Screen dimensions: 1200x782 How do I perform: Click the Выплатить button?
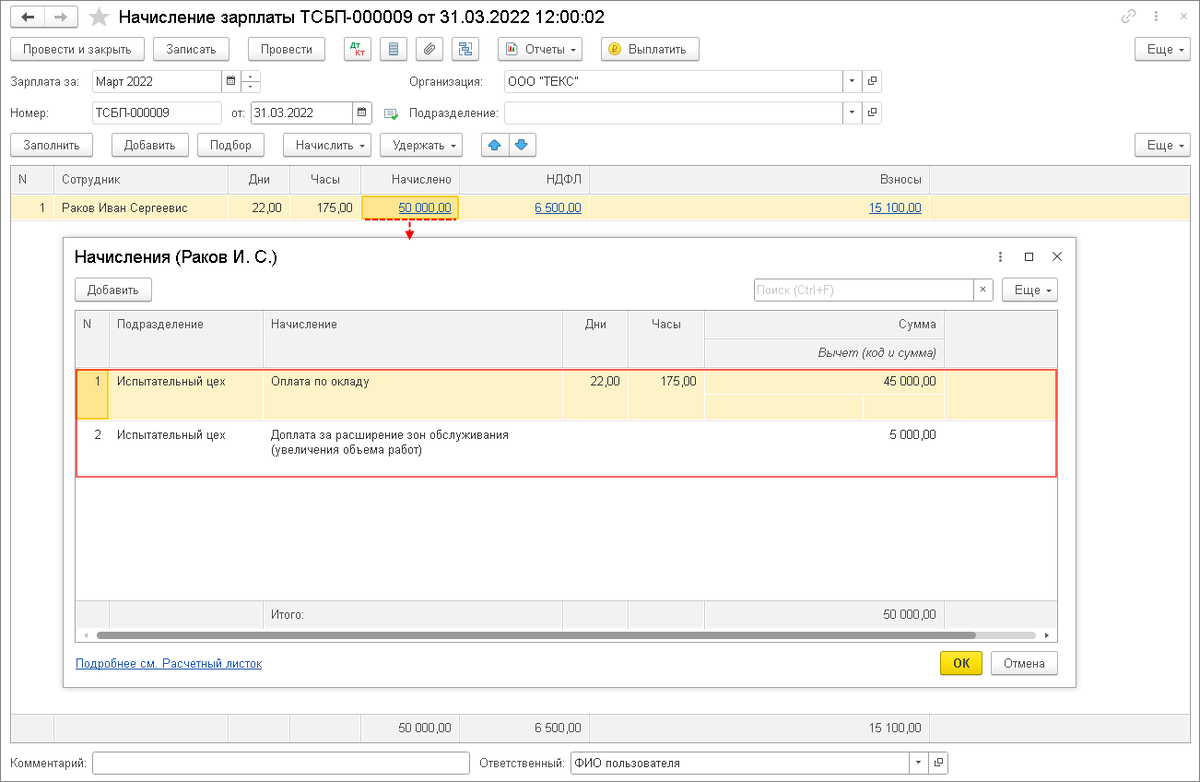coord(650,49)
